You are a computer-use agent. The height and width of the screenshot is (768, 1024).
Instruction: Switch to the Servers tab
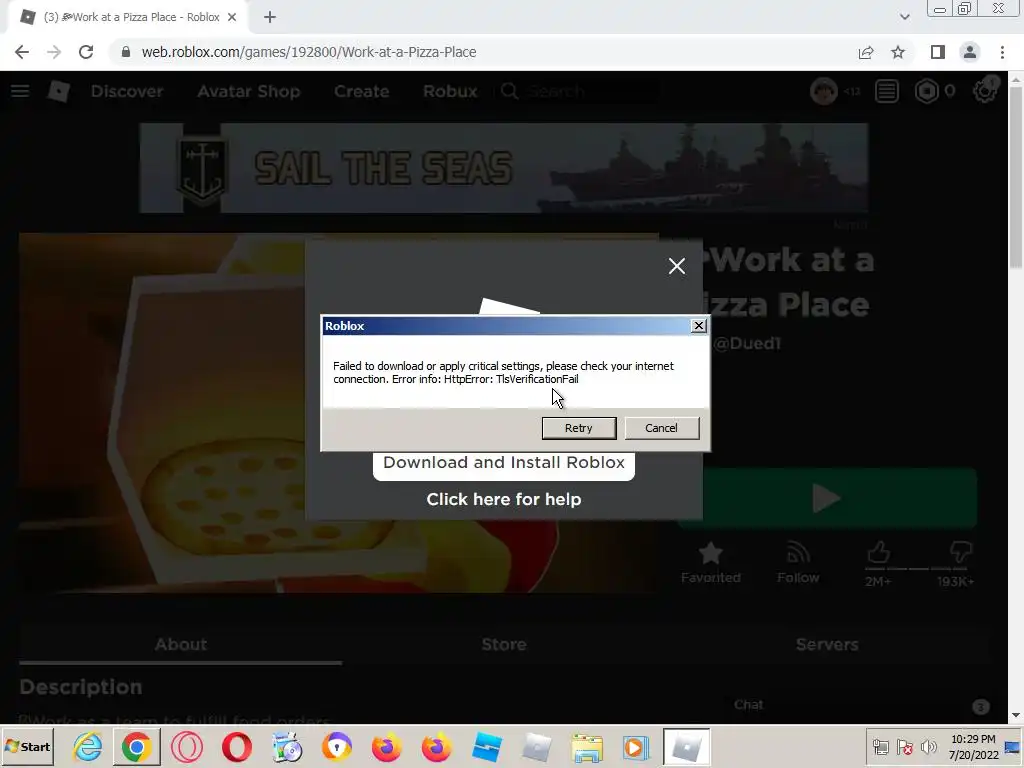pyautogui.click(x=827, y=645)
